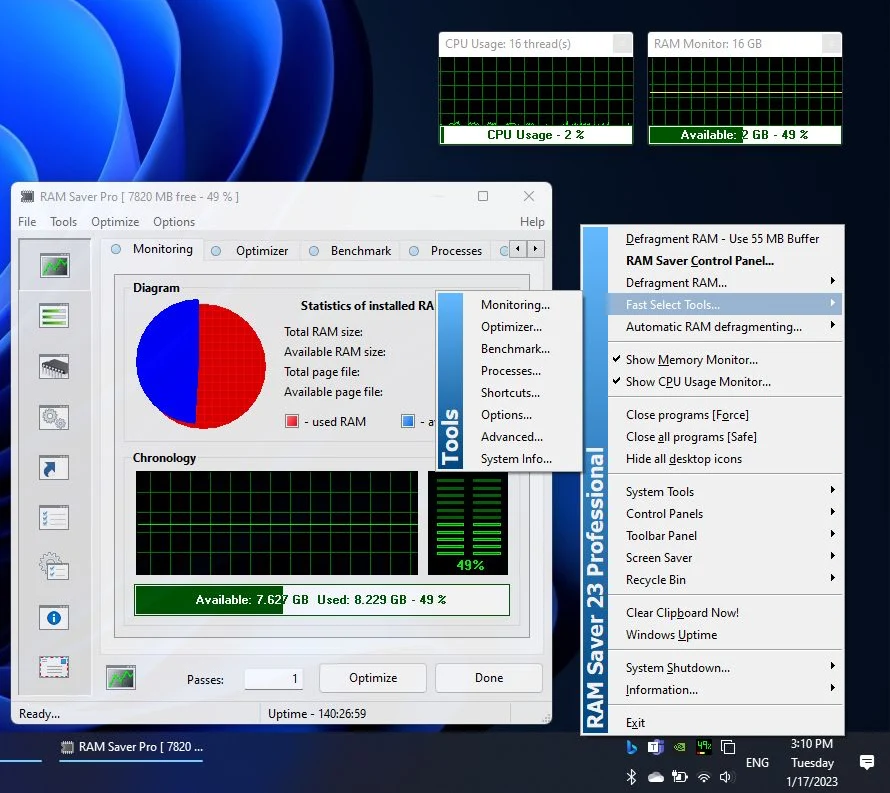The height and width of the screenshot is (793, 890).
Task: Open the File menu
Action: [x=27, y=222]
